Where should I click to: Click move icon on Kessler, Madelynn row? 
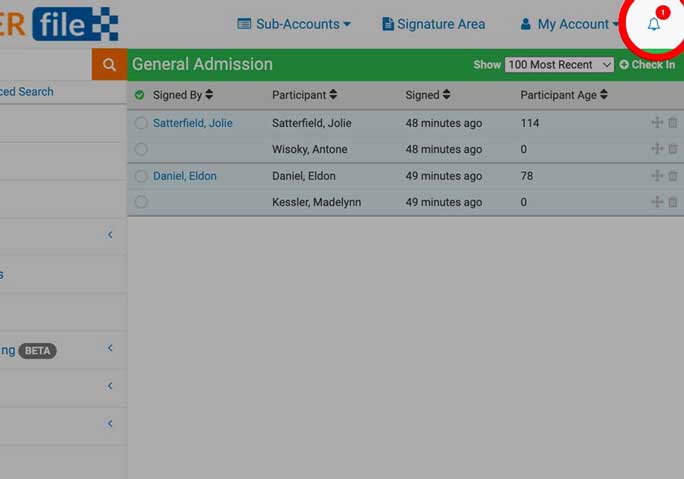[657, 202]
